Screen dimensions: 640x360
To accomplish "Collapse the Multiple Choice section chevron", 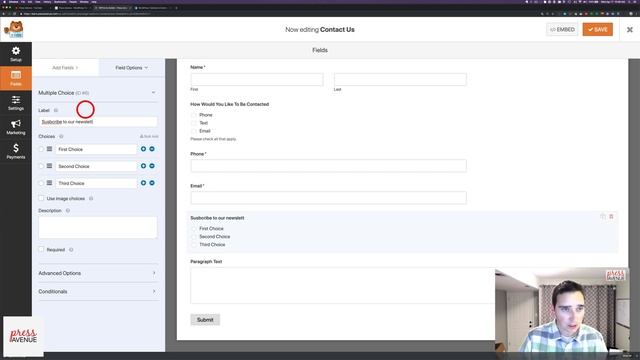I will click(x=153, y=93).
